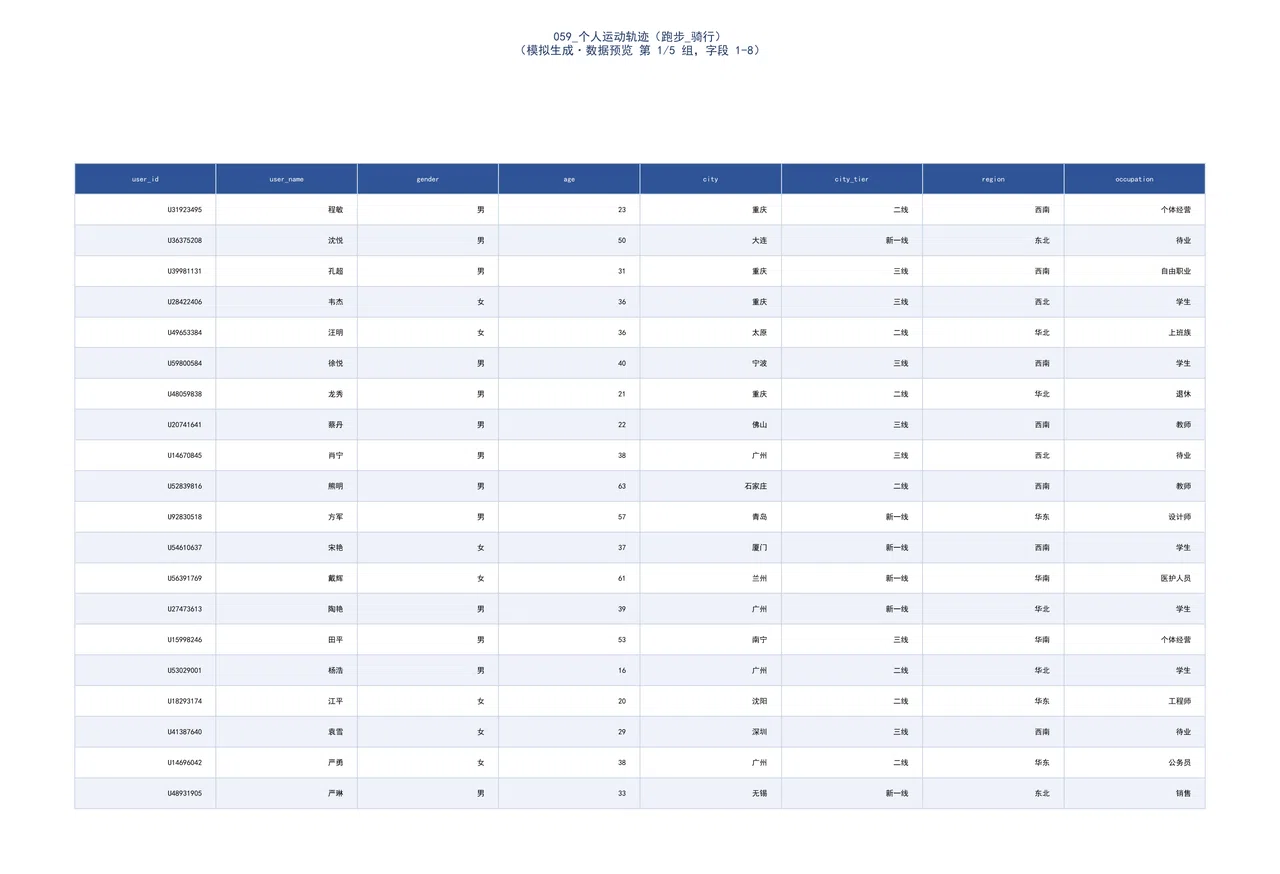Select the name cell 沈悦

[286, 241]
